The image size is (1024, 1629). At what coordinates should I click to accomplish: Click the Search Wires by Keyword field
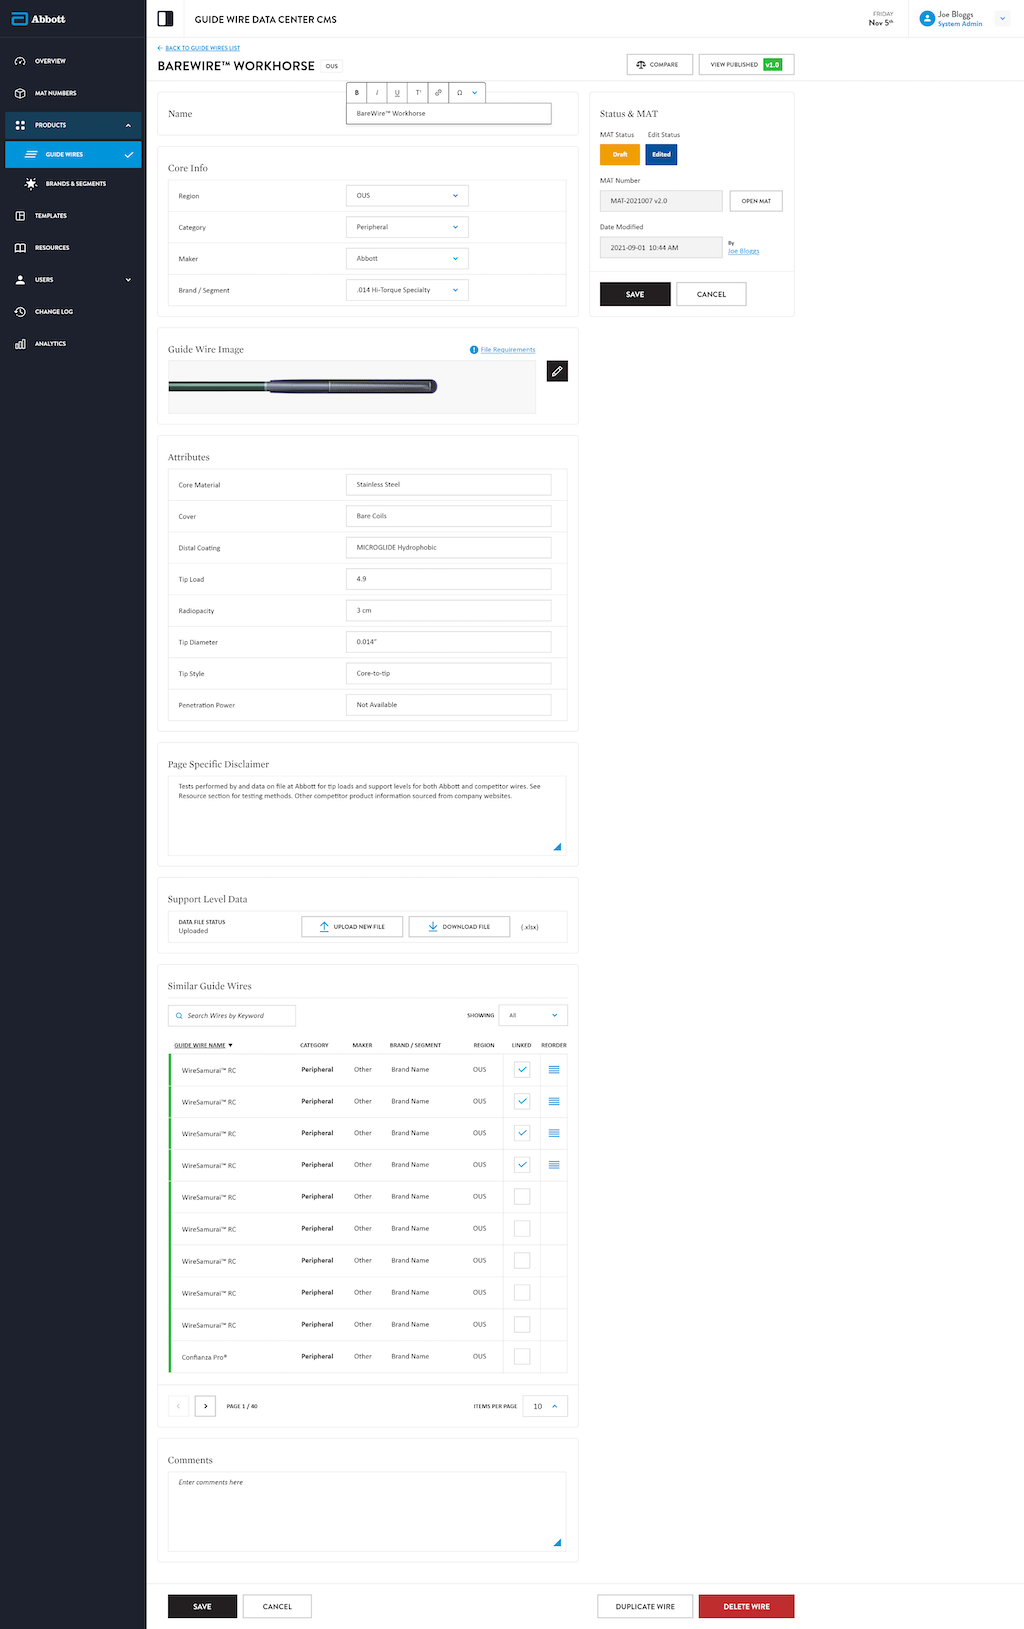pos(232,1016)
